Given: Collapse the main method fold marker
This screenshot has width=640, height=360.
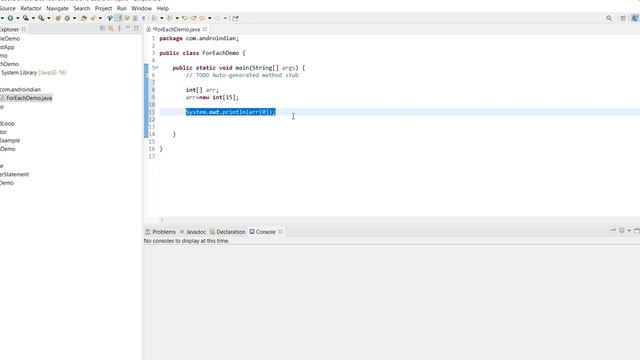Looking at the screenshot, I should point(157,68).
